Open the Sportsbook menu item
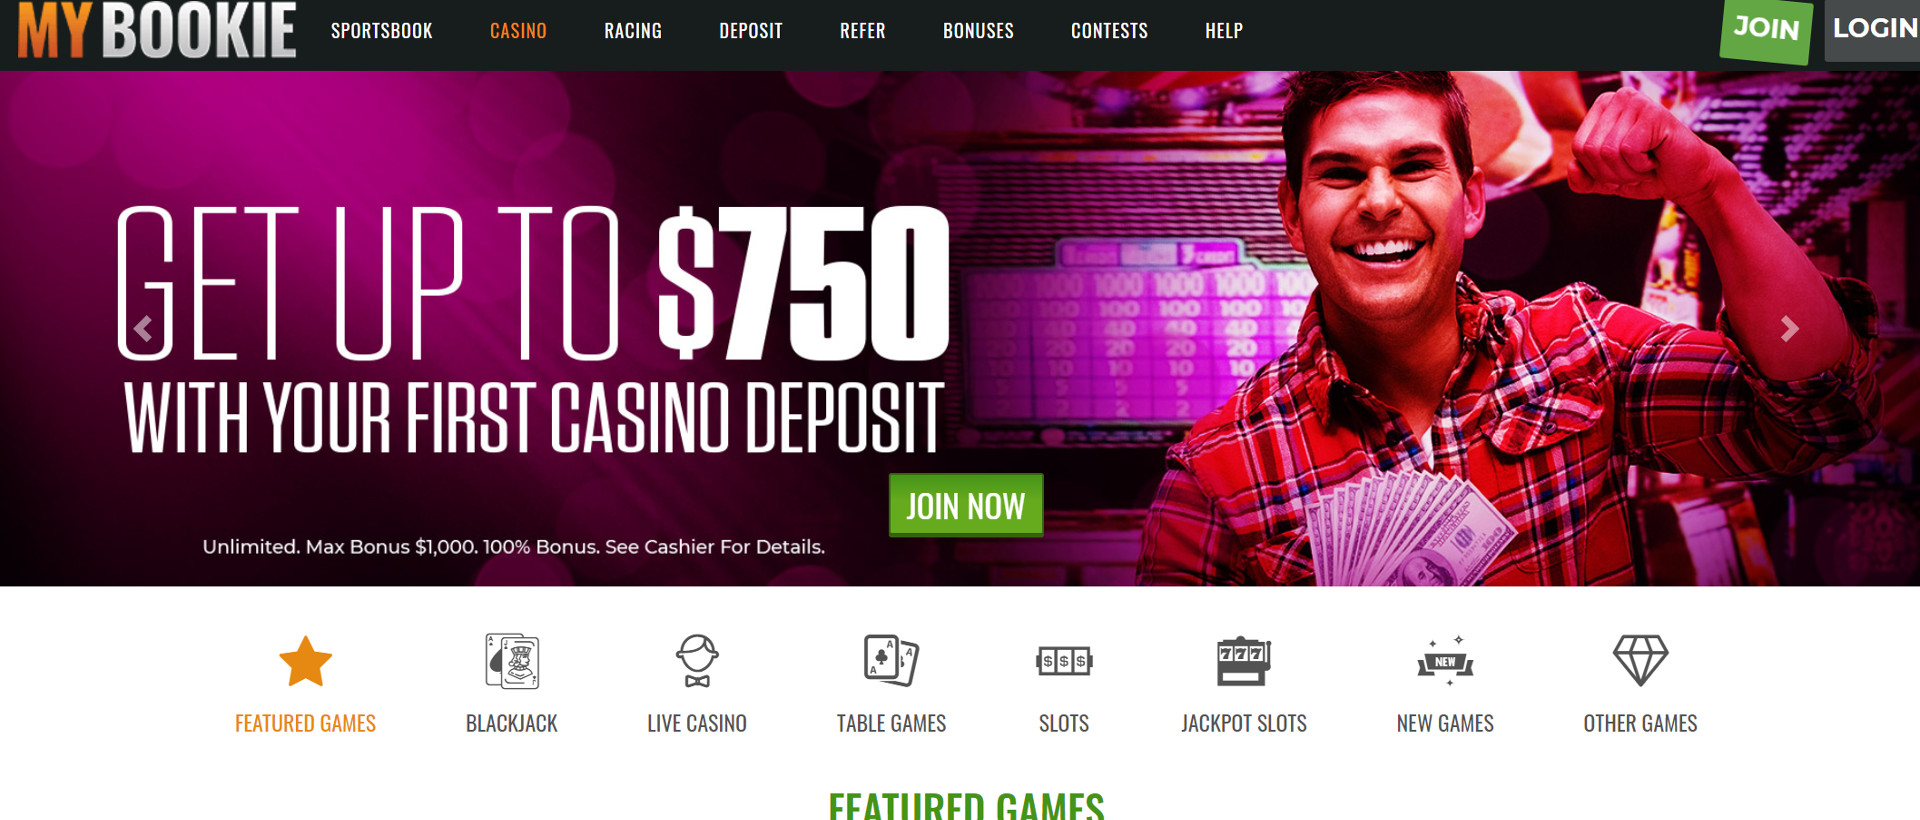 pyautogui.click(x=382, y=31)
